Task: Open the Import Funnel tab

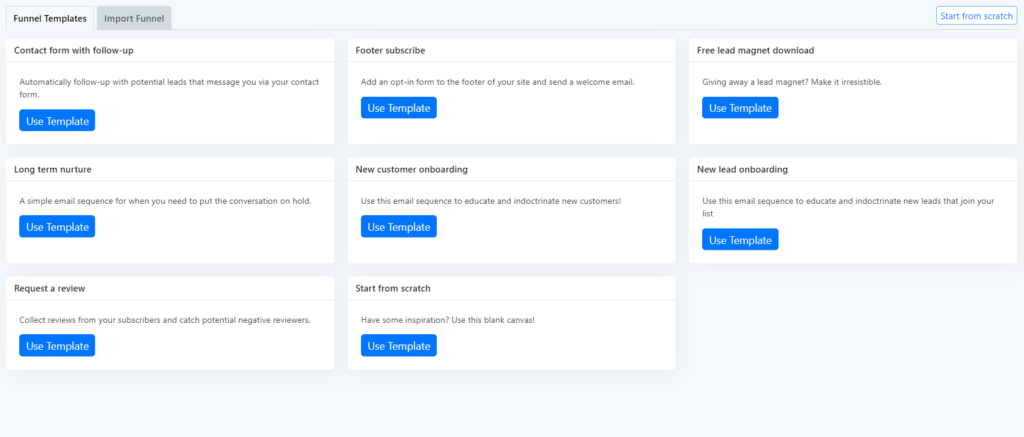Action: (134, 18)
